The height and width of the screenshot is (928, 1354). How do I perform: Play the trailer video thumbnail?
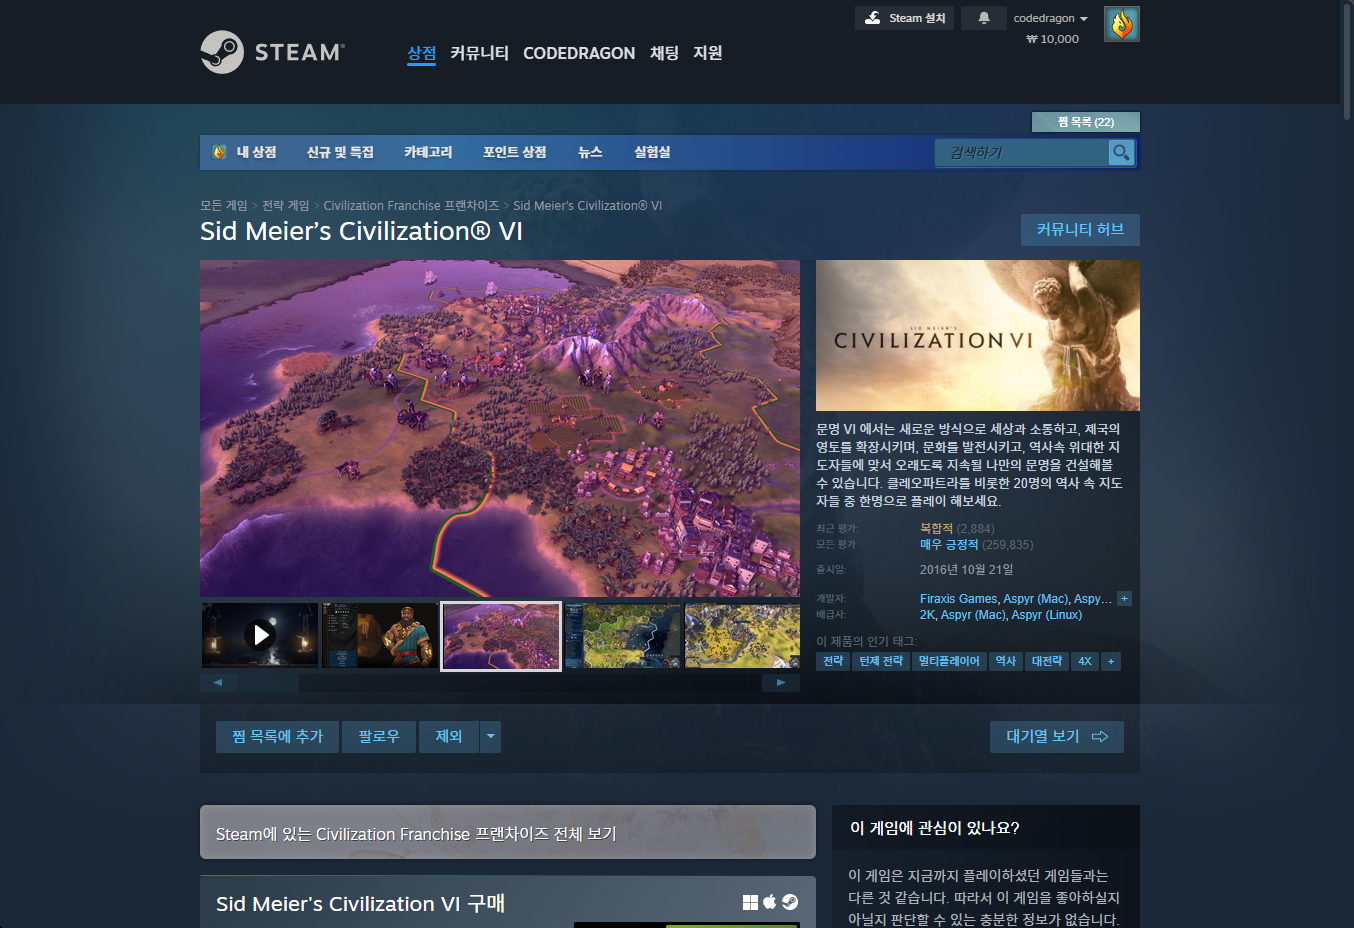click(260, 635)
